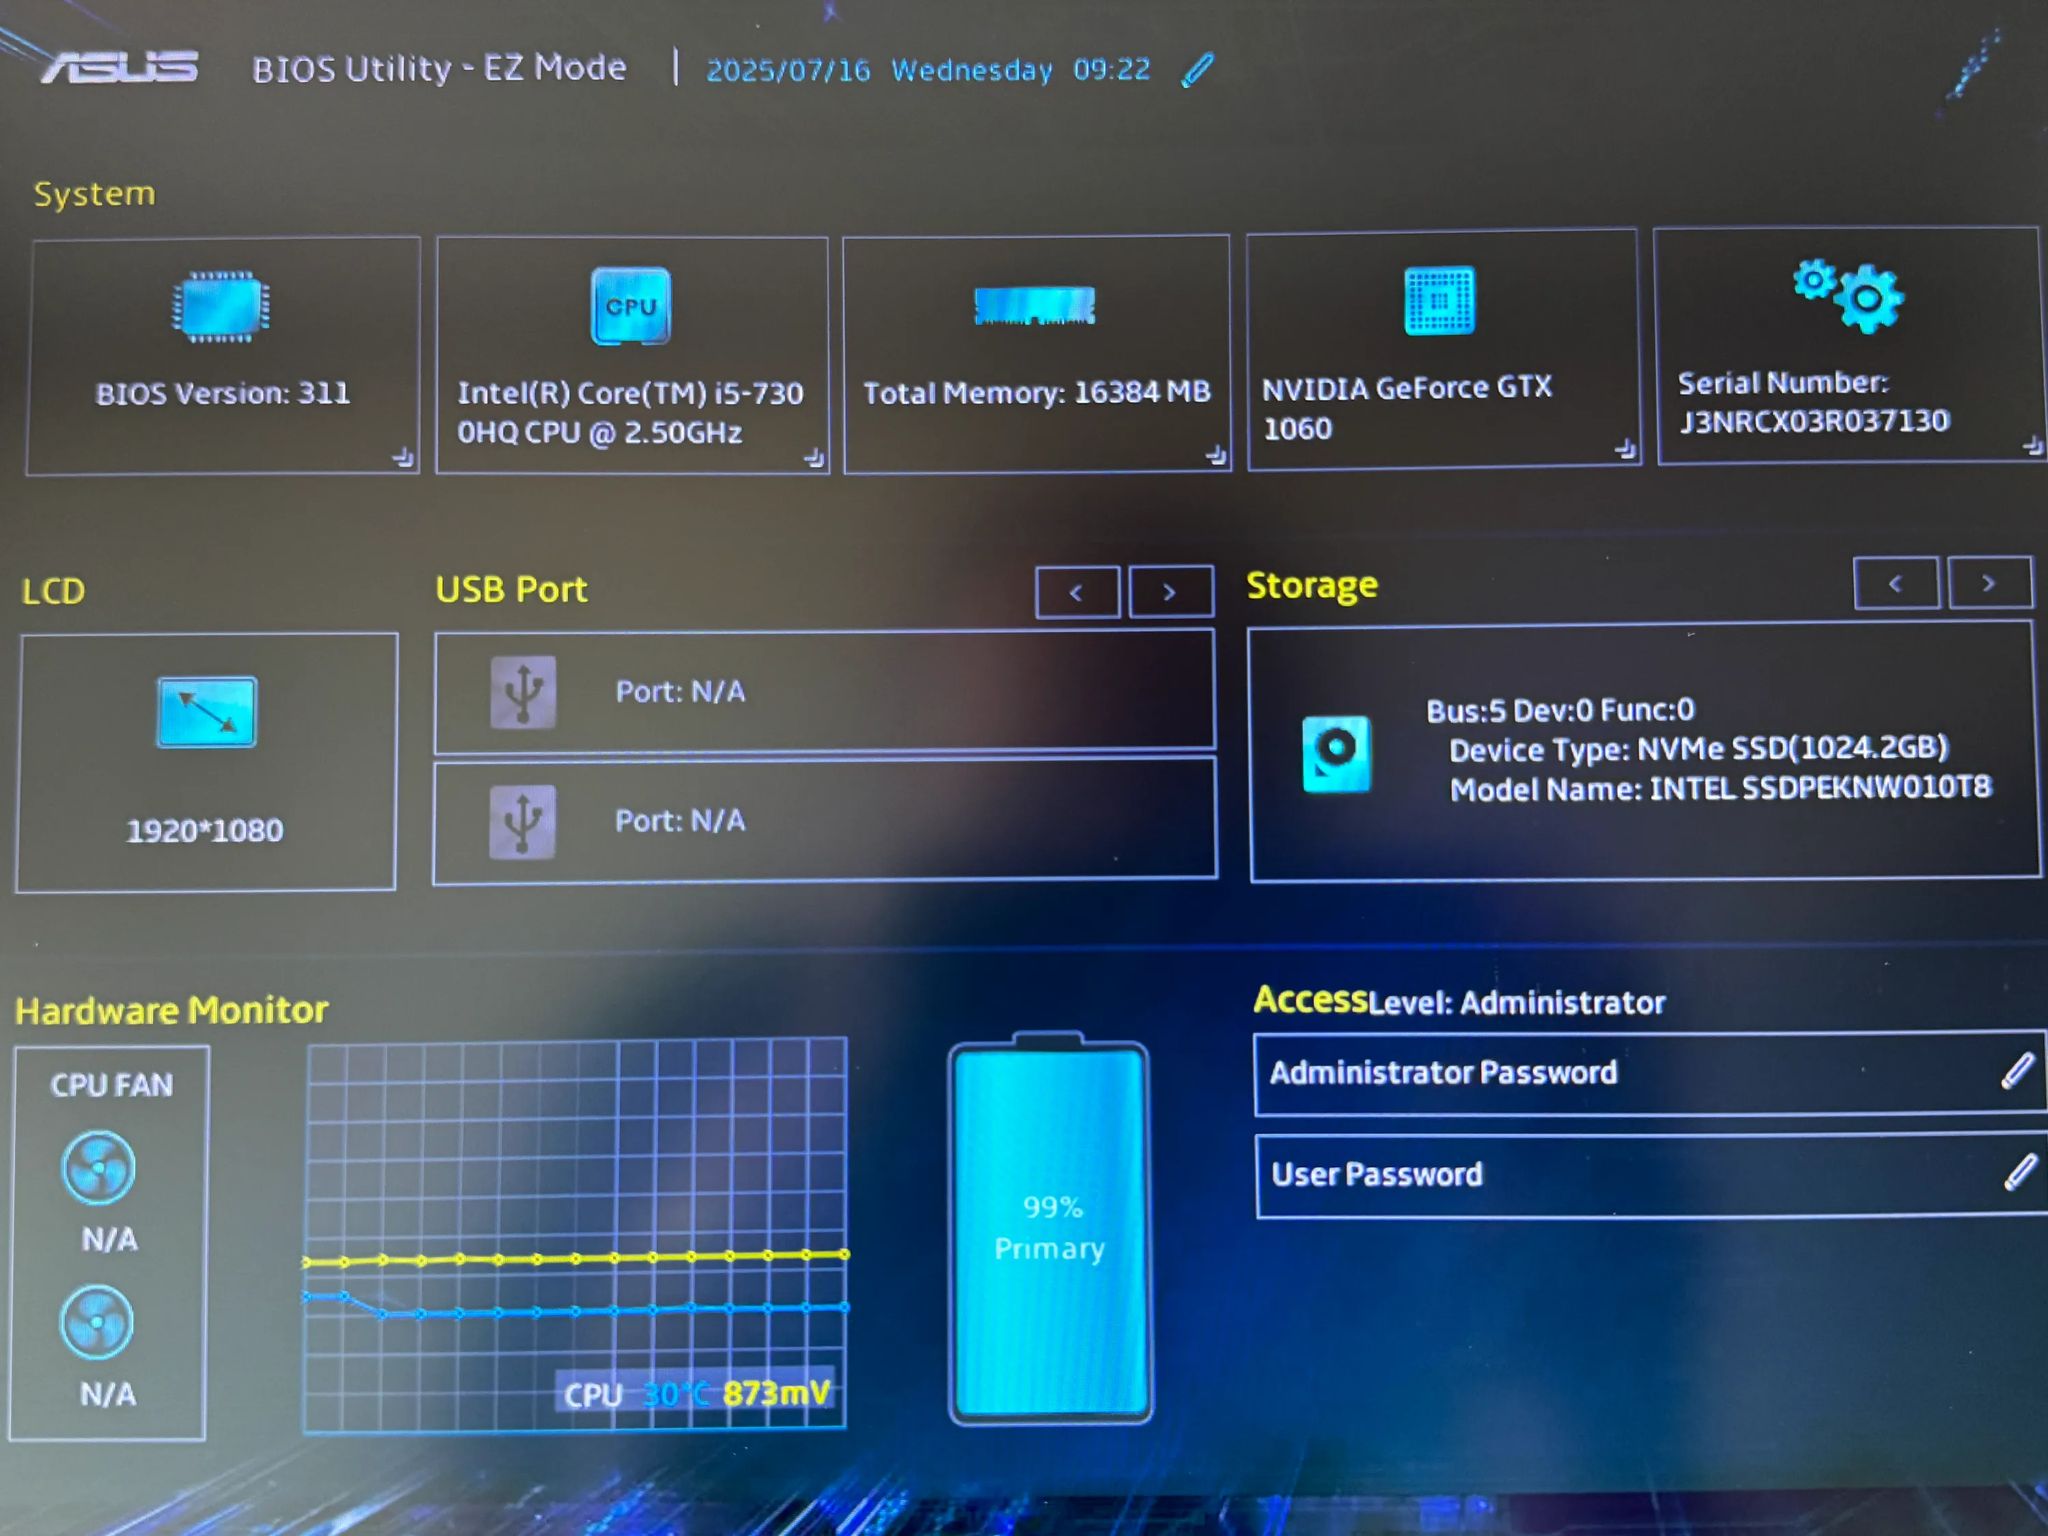Image resolution: width=2048 pixels, height=1536 pixels.
Task: Click the lower CPU fan icon
Action: pos(97,1322)
